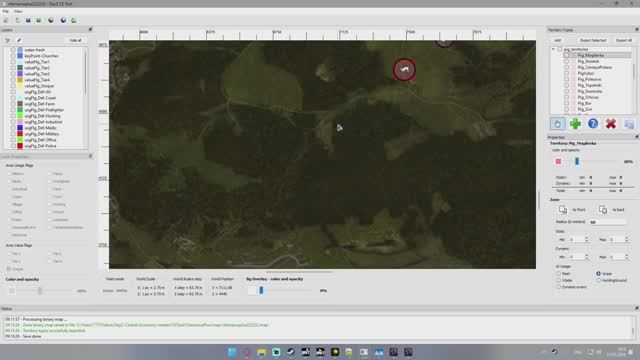Toggle usgFlg_Def-Medic layer checkbox
This screenshot has height=360, width=640.
[13, 128]
